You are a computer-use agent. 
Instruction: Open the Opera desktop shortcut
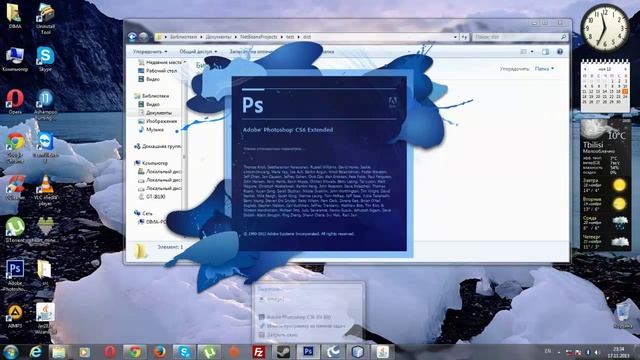pos(15,102)
